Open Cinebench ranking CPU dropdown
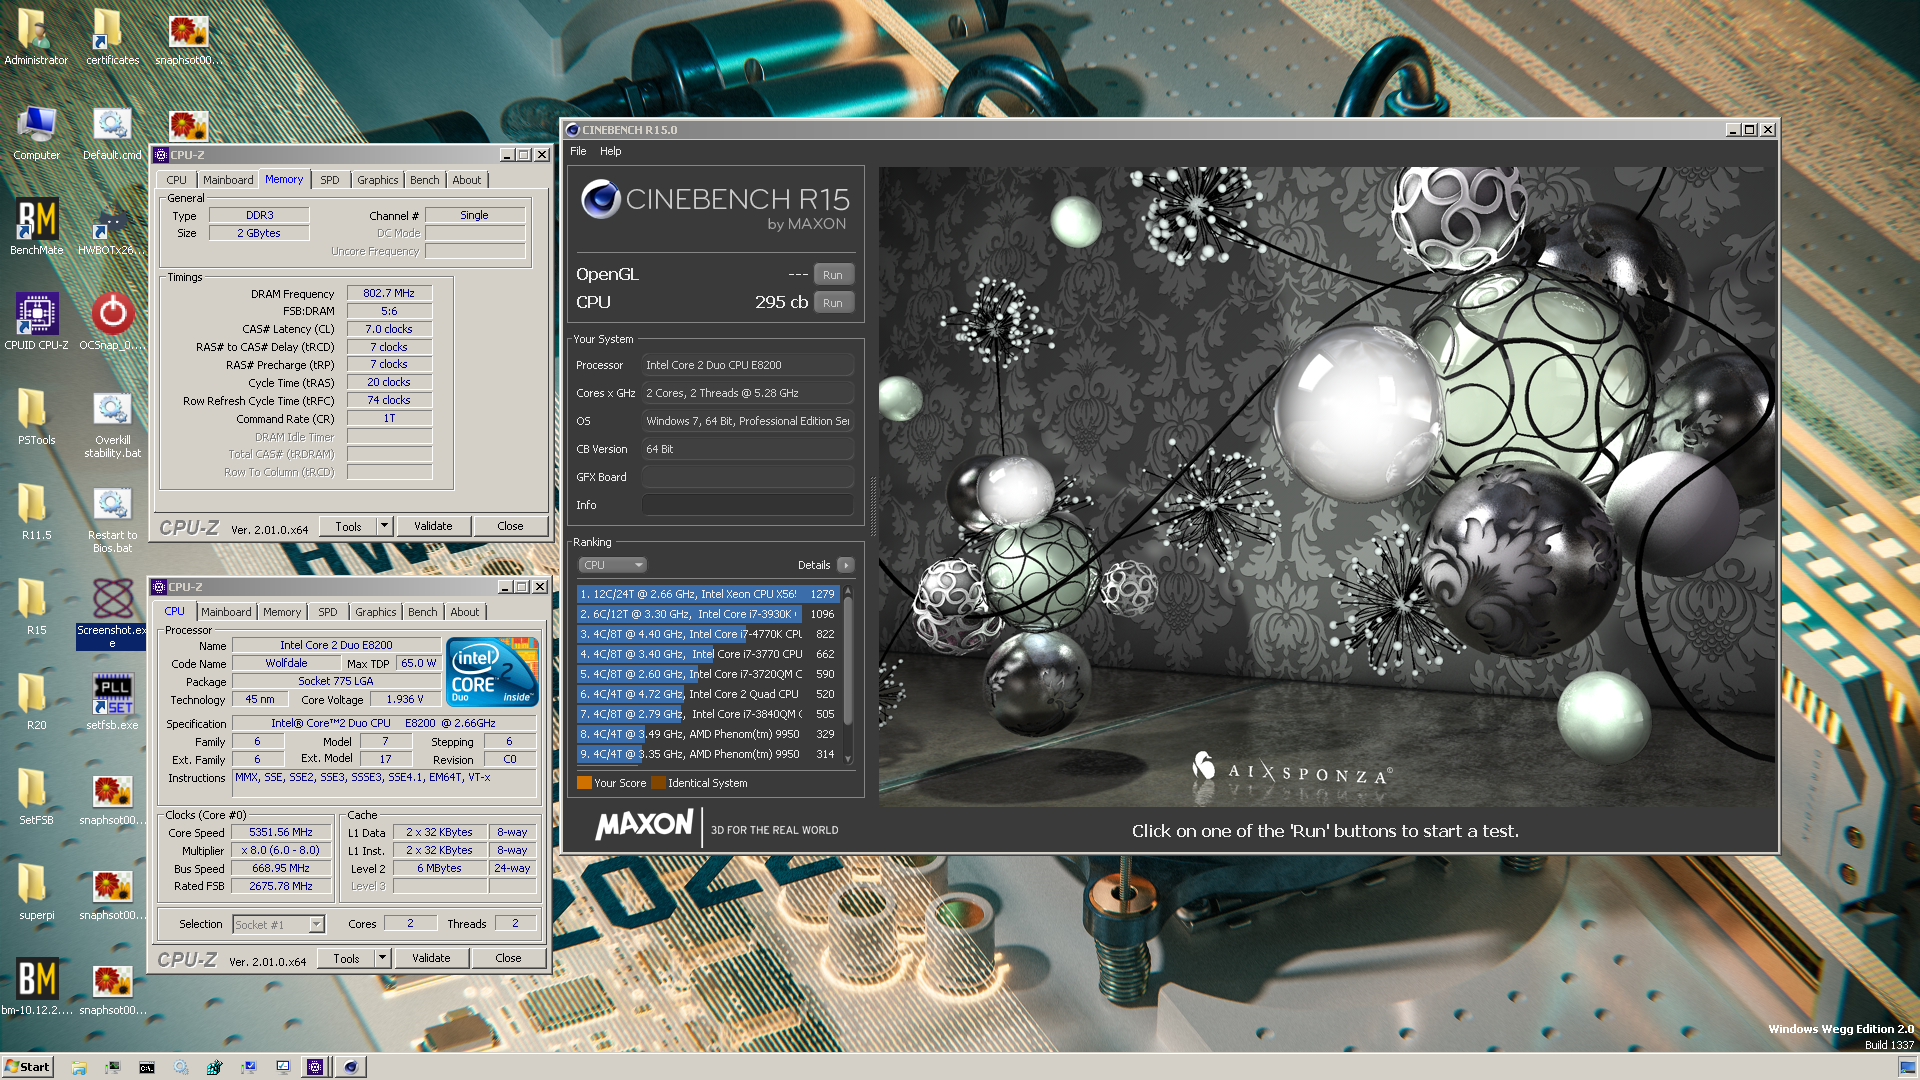Image resolution: width=1920 pixels, height=1080 pixels. (x=612, y=565)
